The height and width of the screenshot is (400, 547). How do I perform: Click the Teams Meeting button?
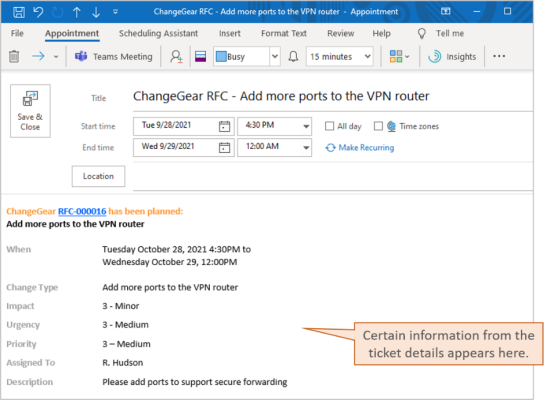[x=114, y=56]
